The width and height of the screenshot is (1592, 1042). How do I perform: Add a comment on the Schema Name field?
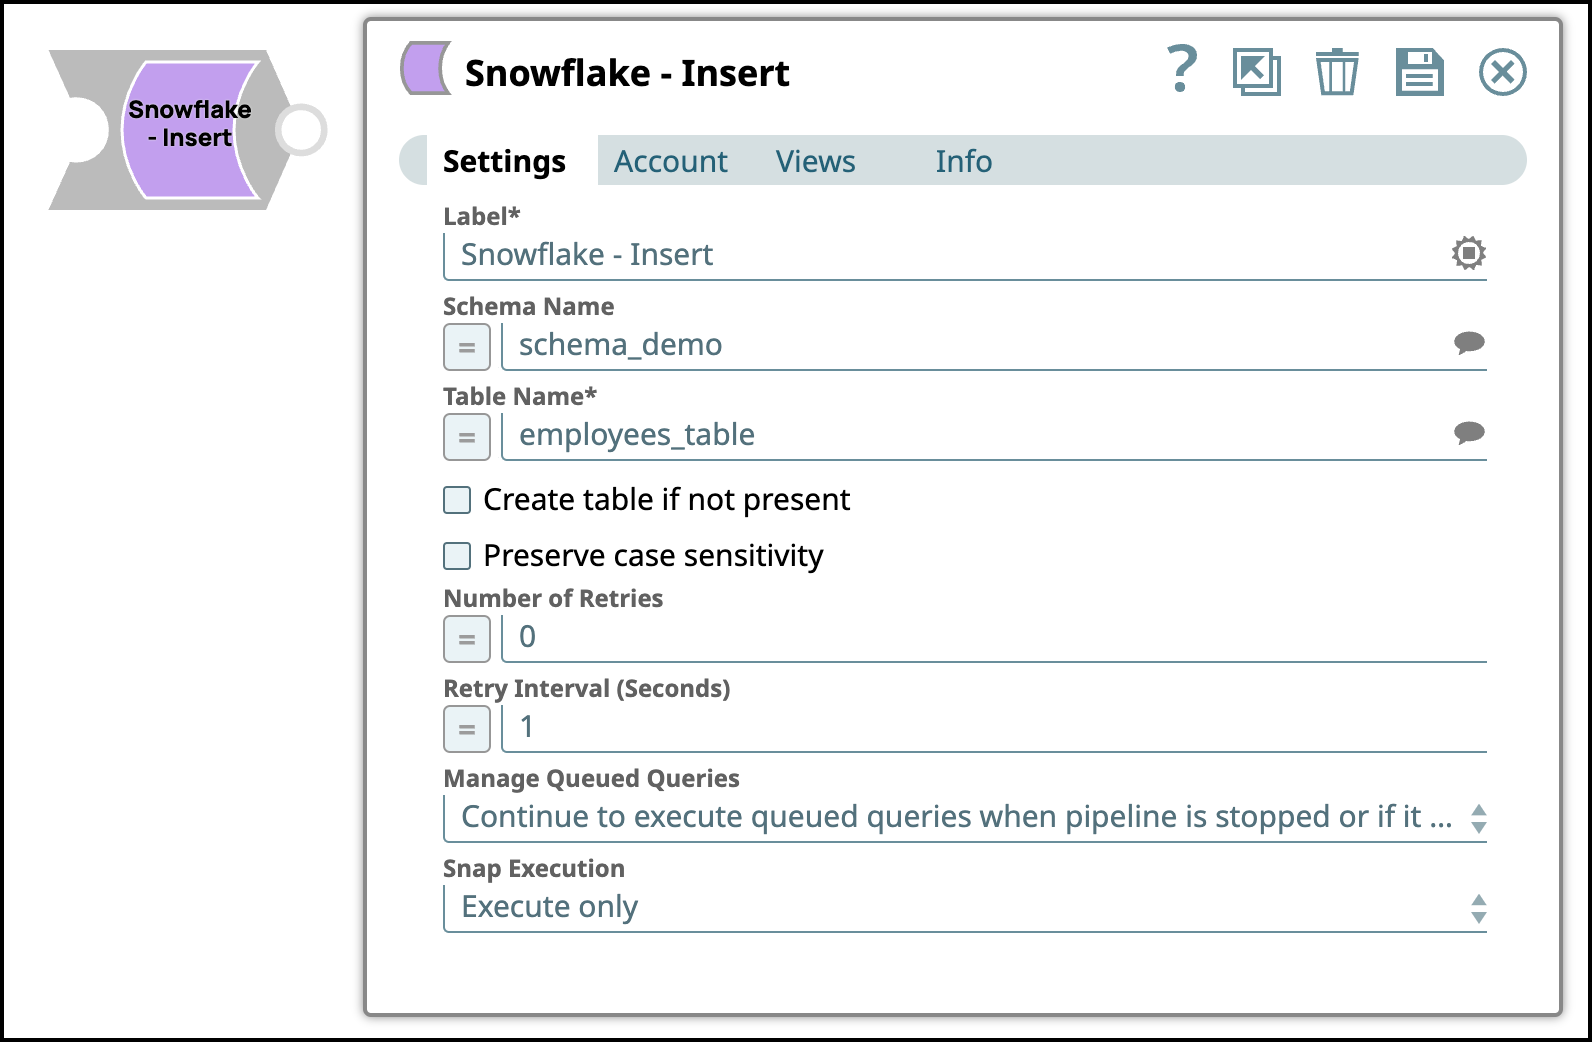pos(1469,343)
